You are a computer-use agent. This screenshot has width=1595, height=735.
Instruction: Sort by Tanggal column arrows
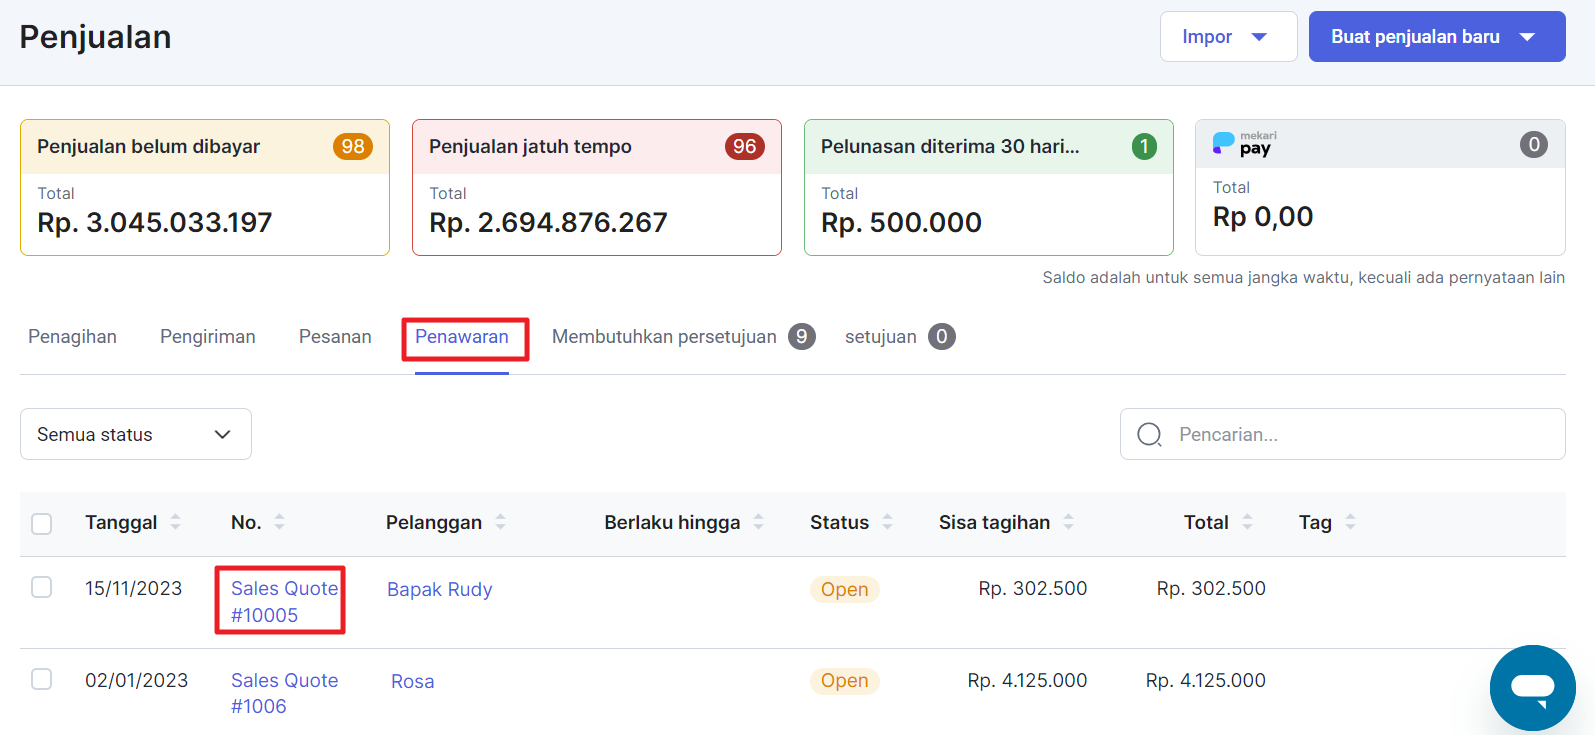[x=176, y=522]
